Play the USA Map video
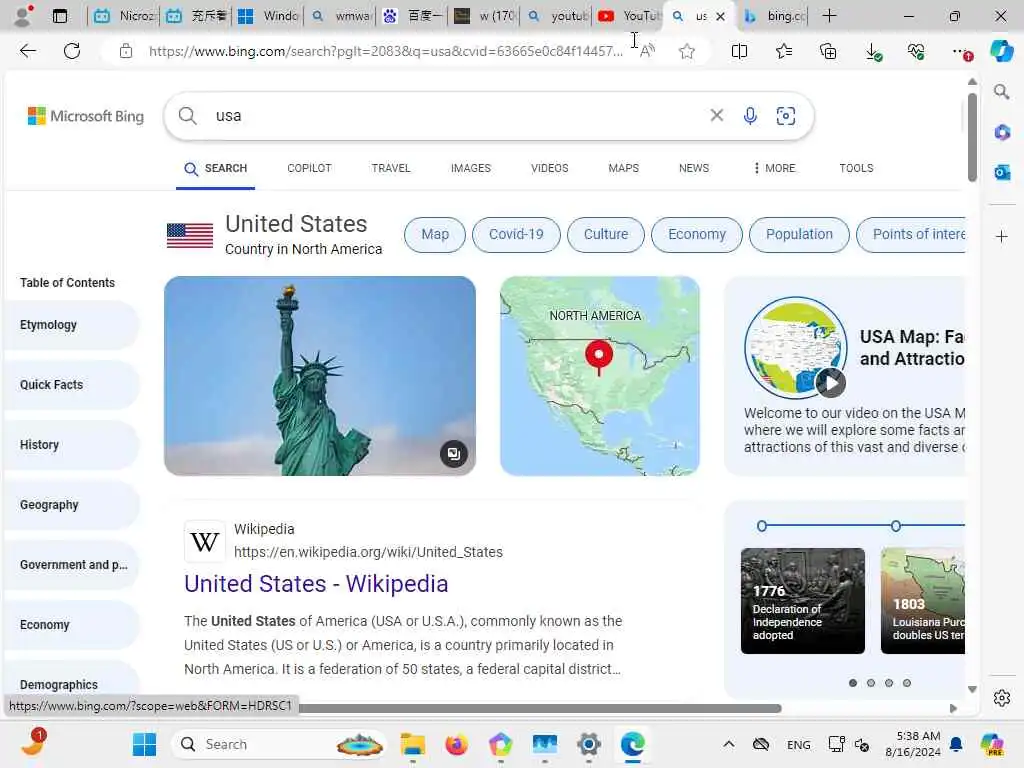The image size is (1024, 768). (830, 383)
